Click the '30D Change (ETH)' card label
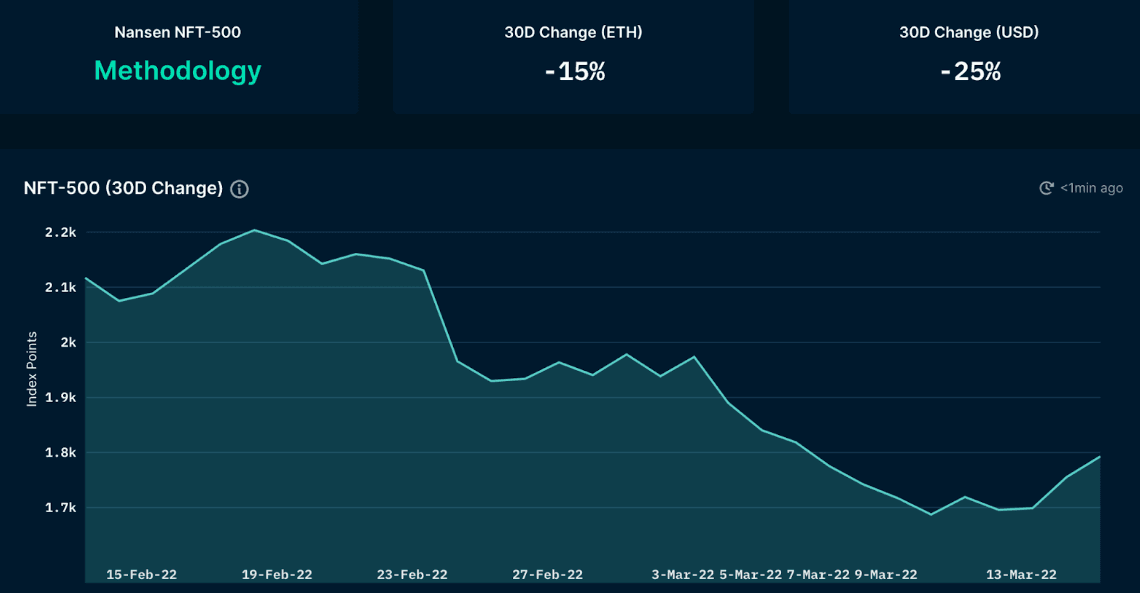This screenshot has width=1140, height=593. click(573, 32)
